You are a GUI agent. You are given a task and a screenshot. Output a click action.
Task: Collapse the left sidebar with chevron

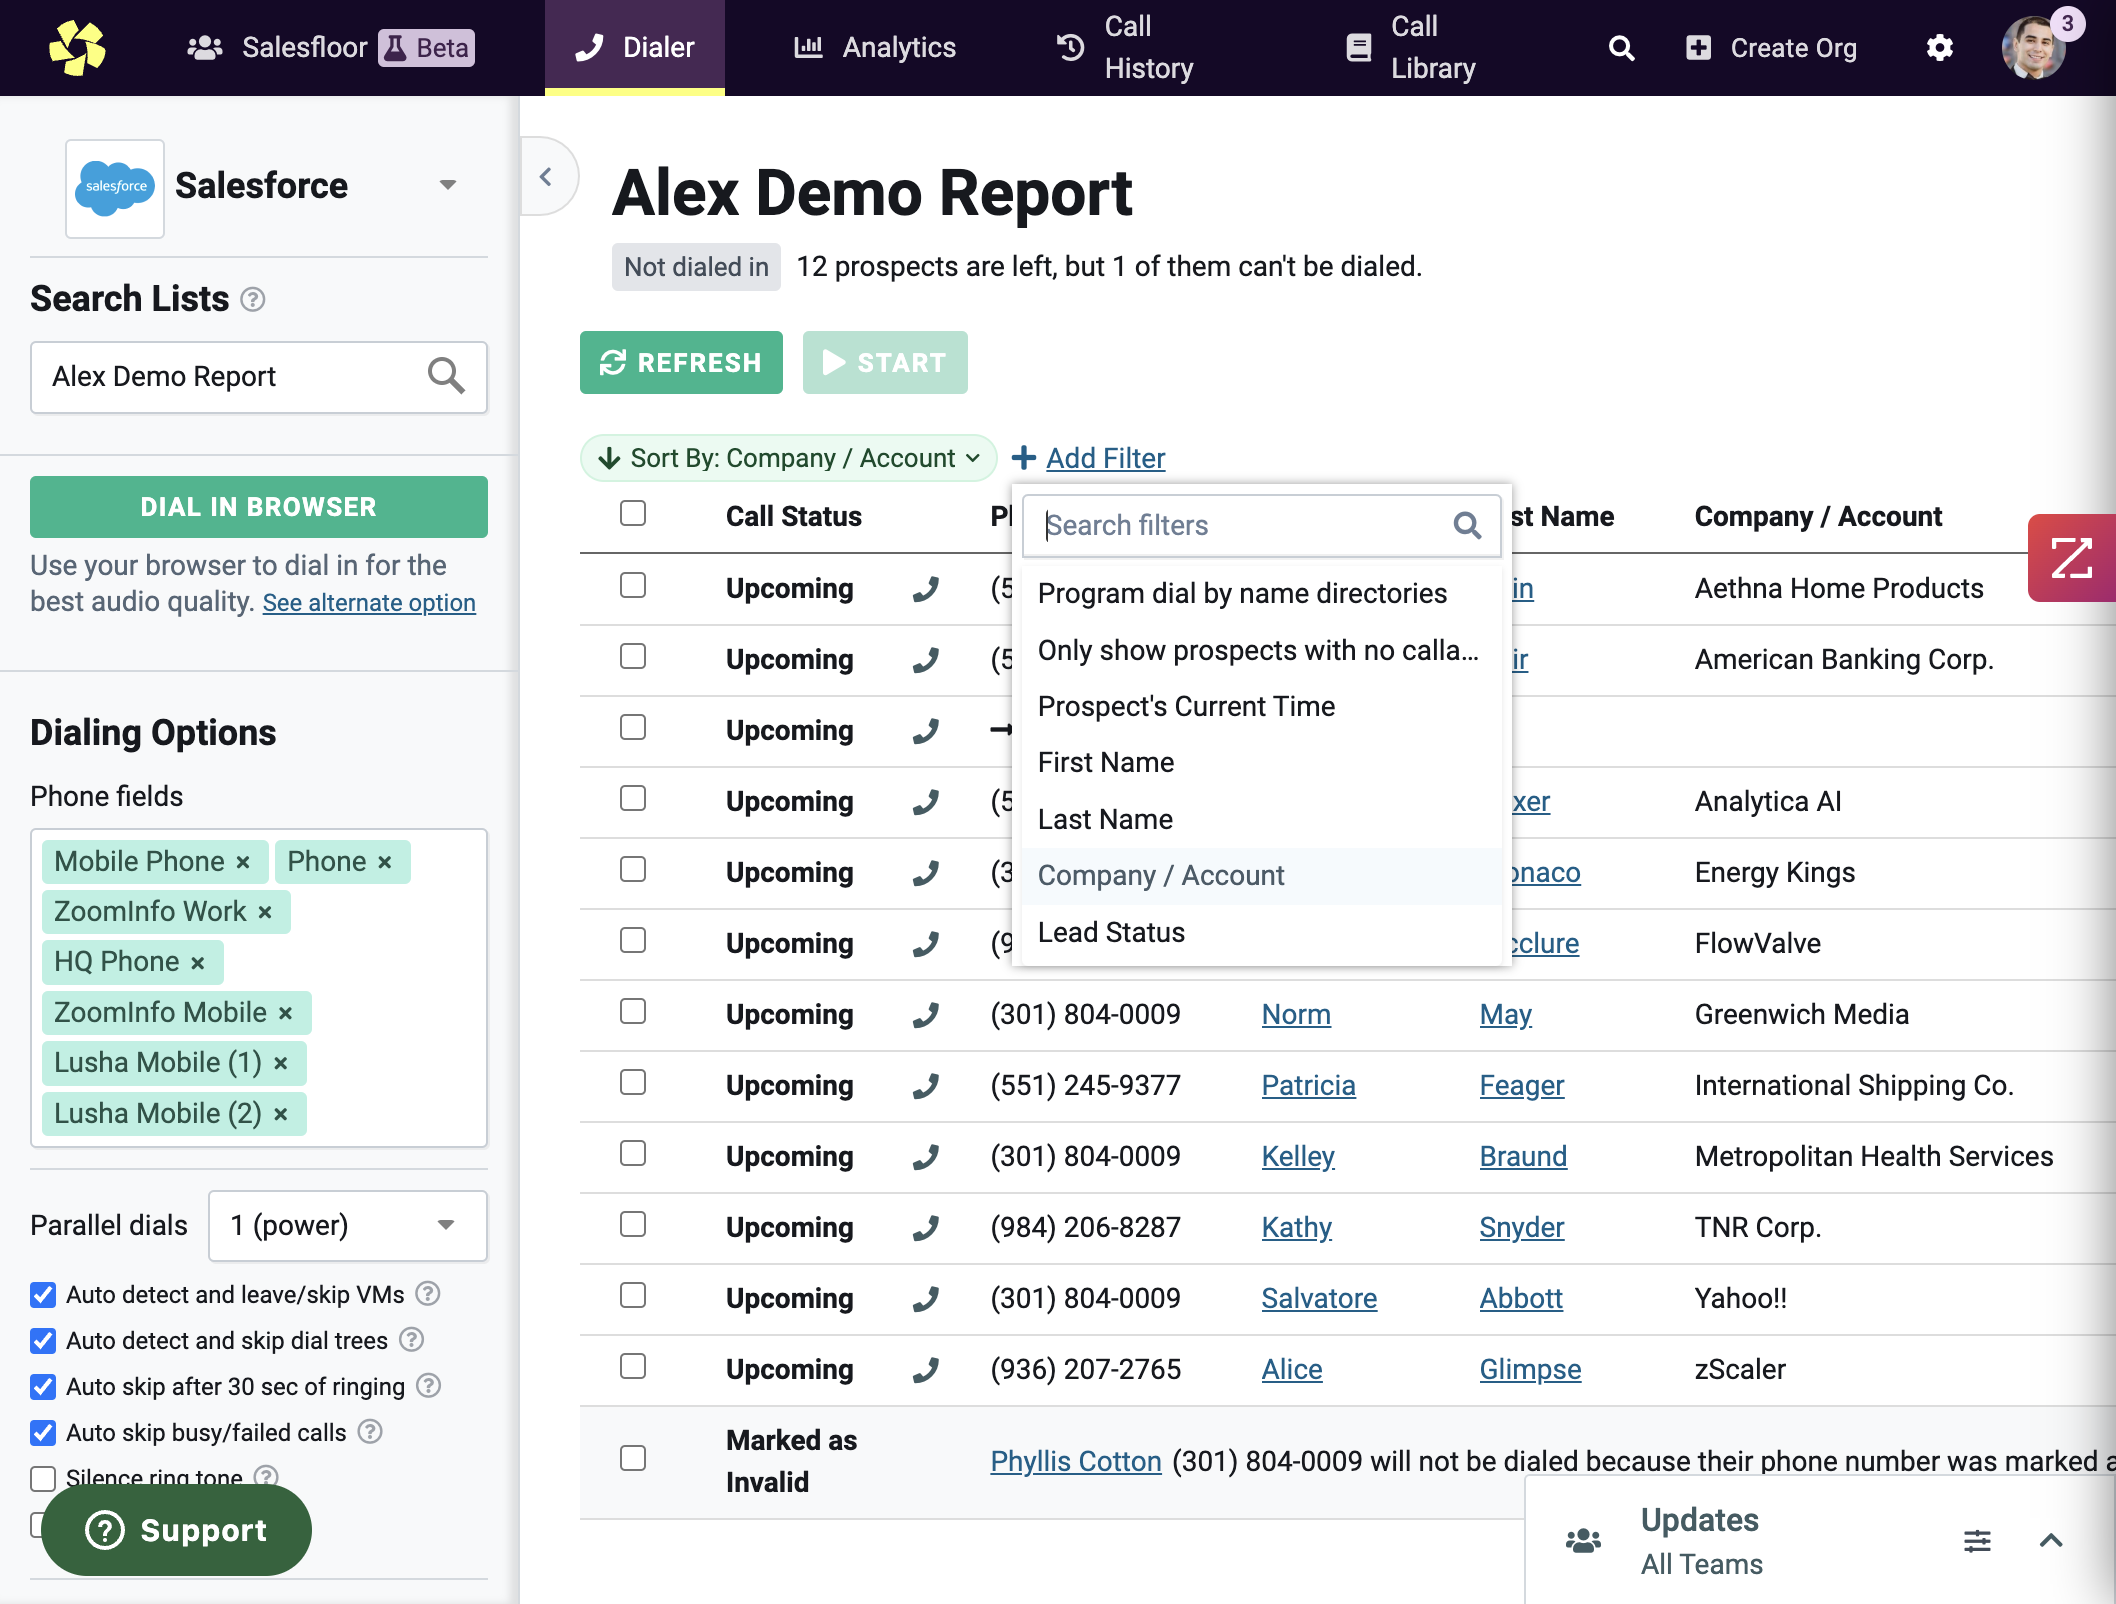pyautogui.click(x=546, y=177)
